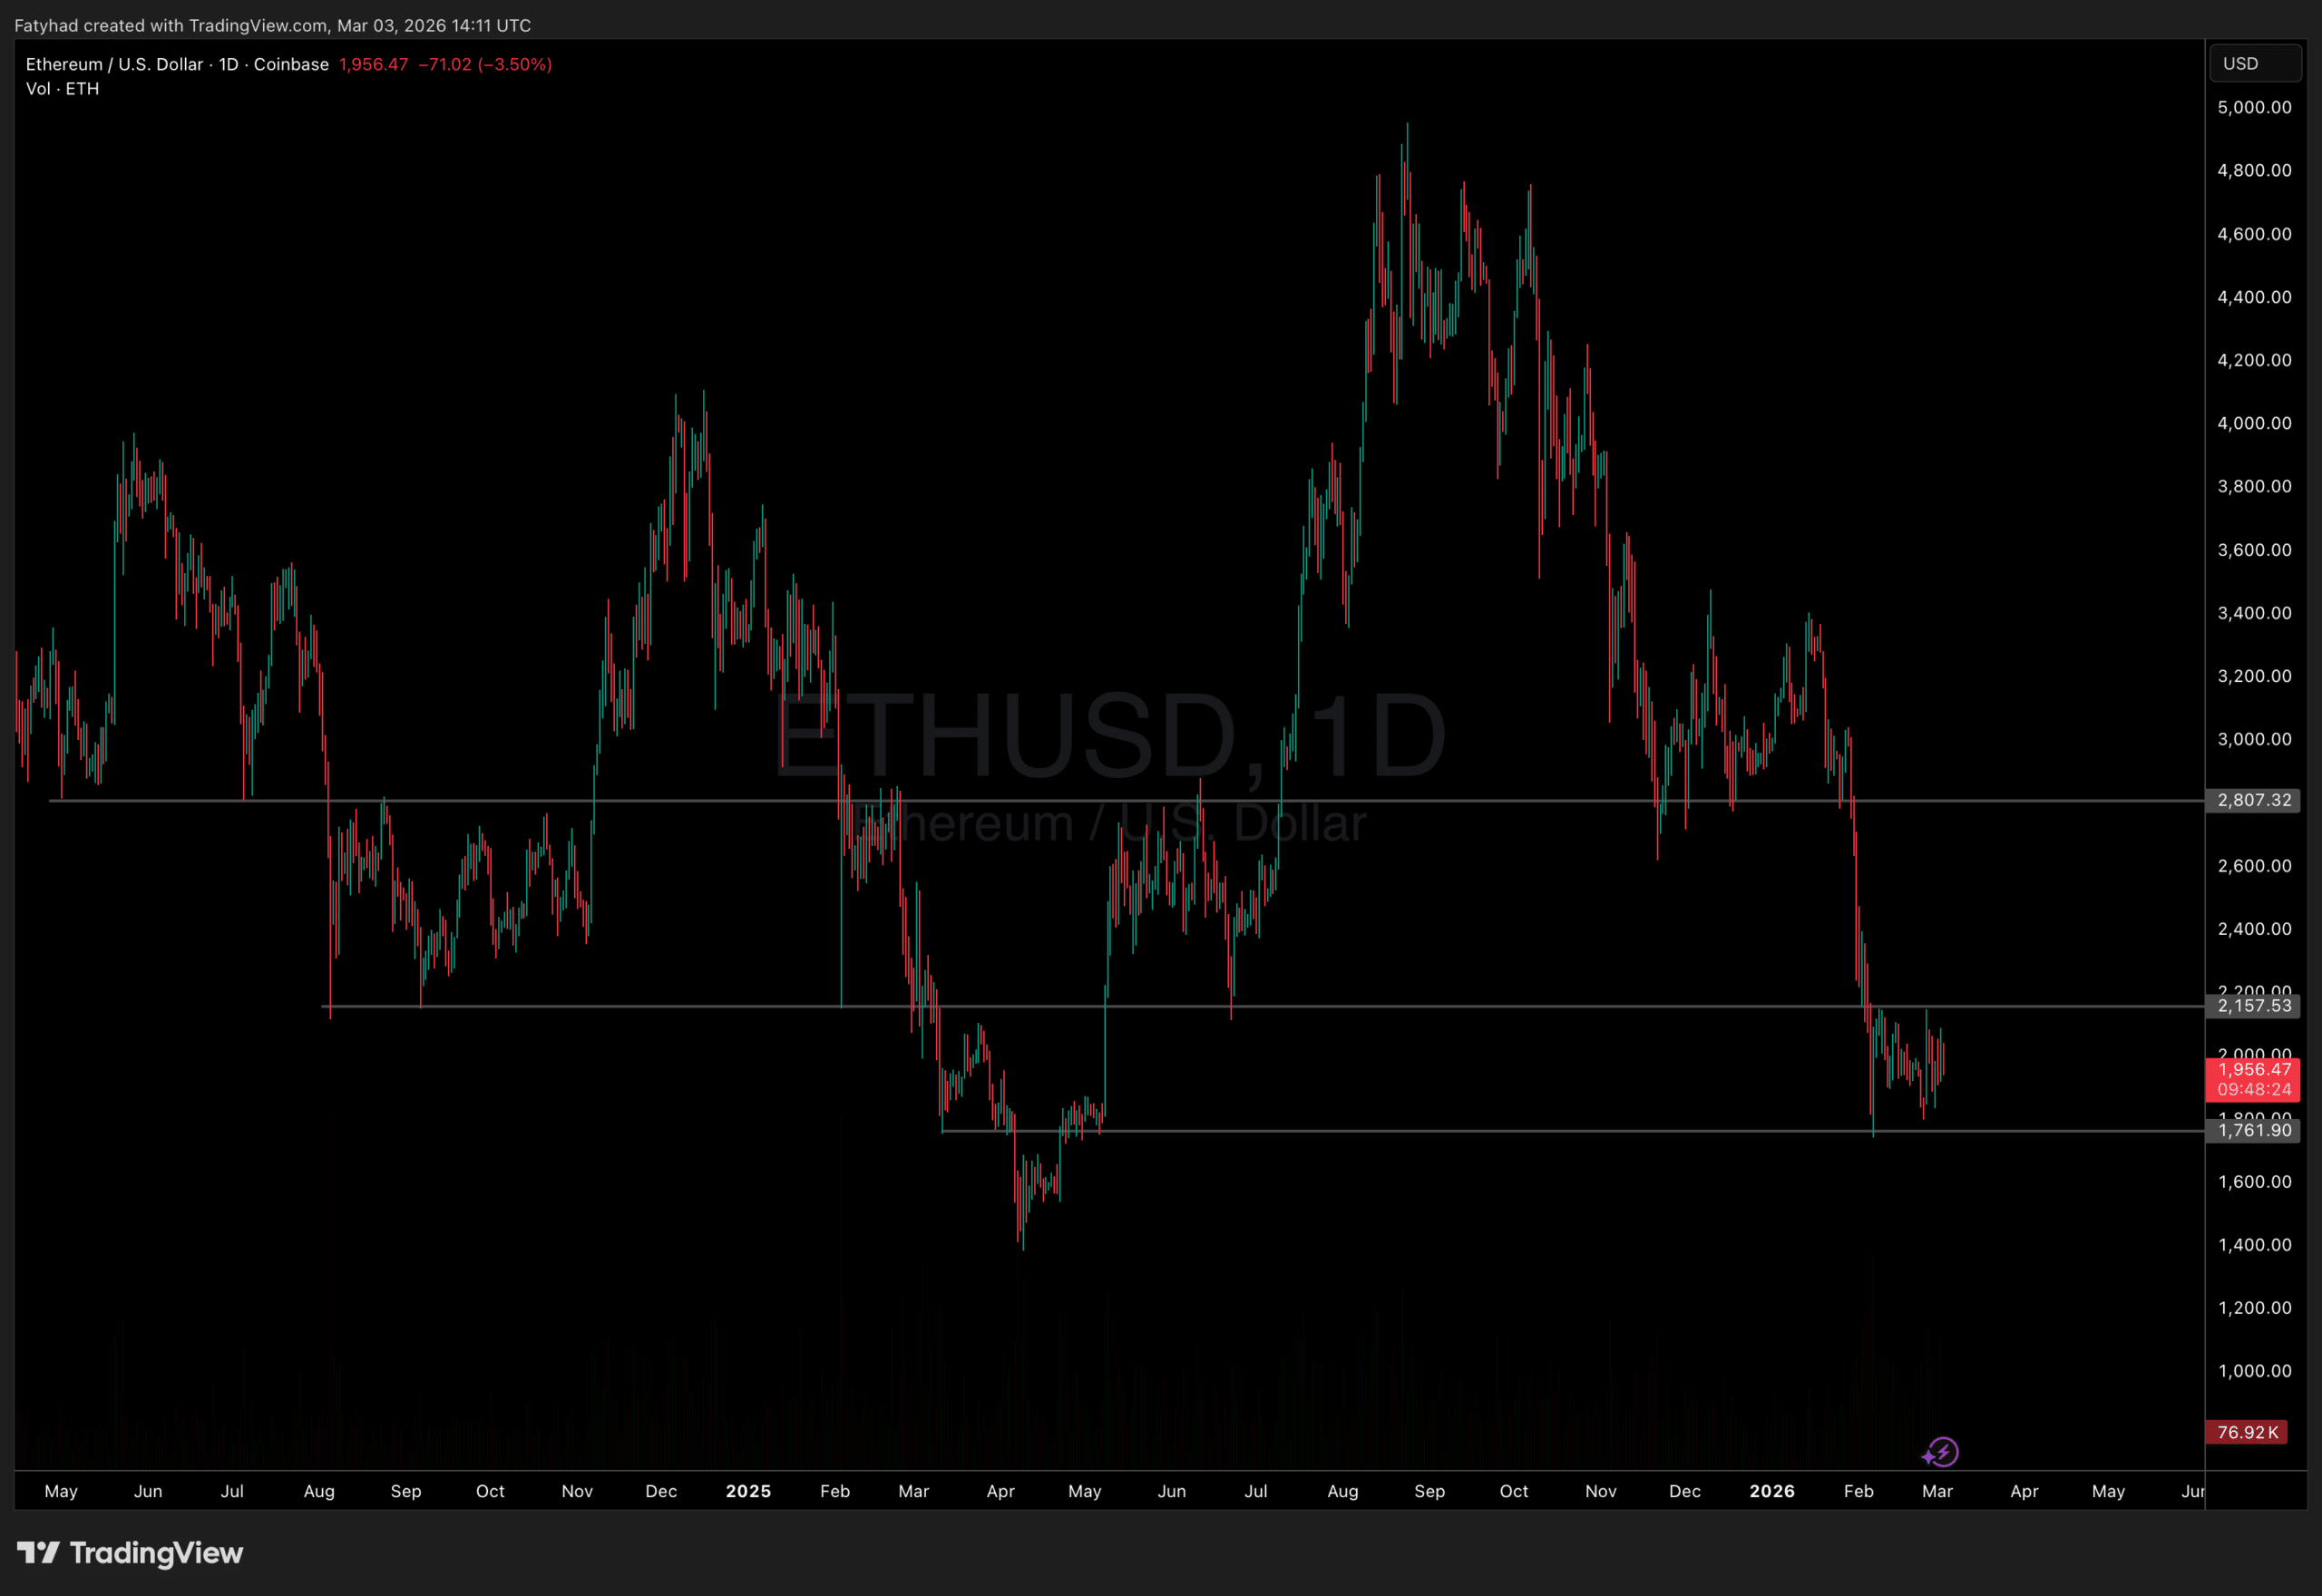Click the 09:48:24 countdown timer label

(2254, 1090)
